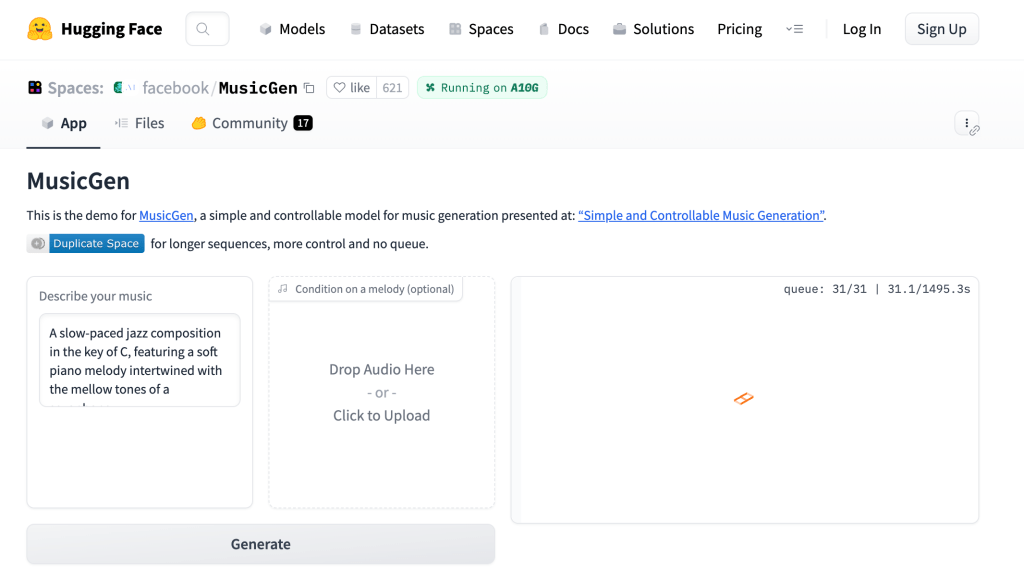Switch to the Files tab

click(139, 123)
